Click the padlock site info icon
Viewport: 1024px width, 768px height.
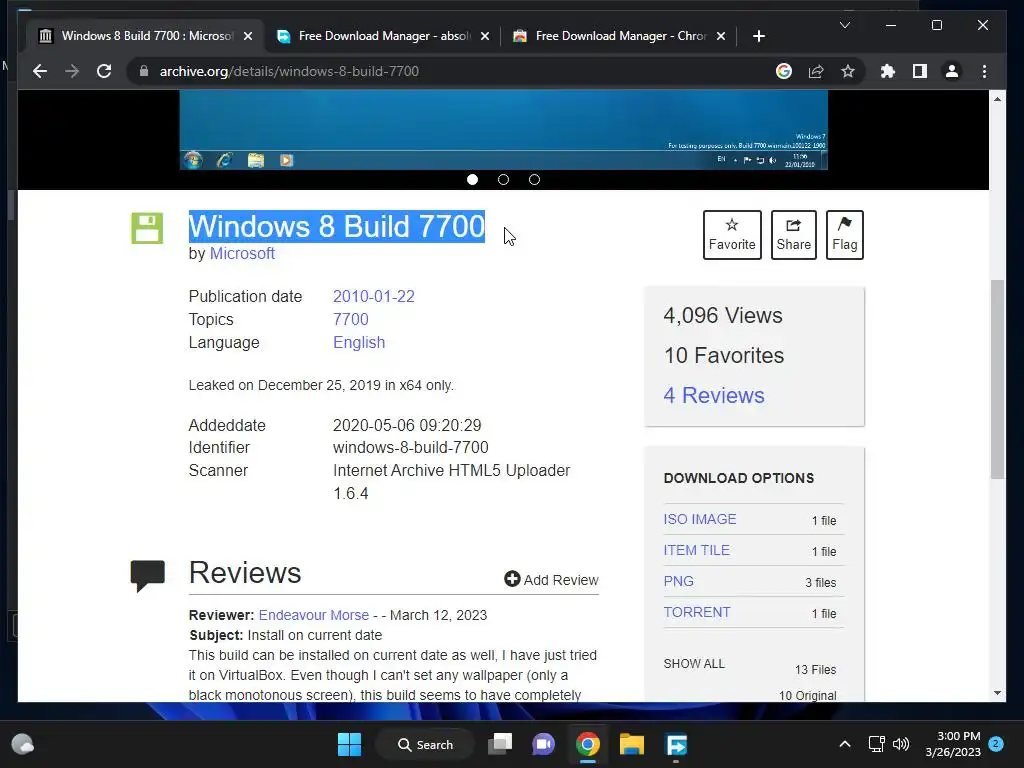coord(144,71)
